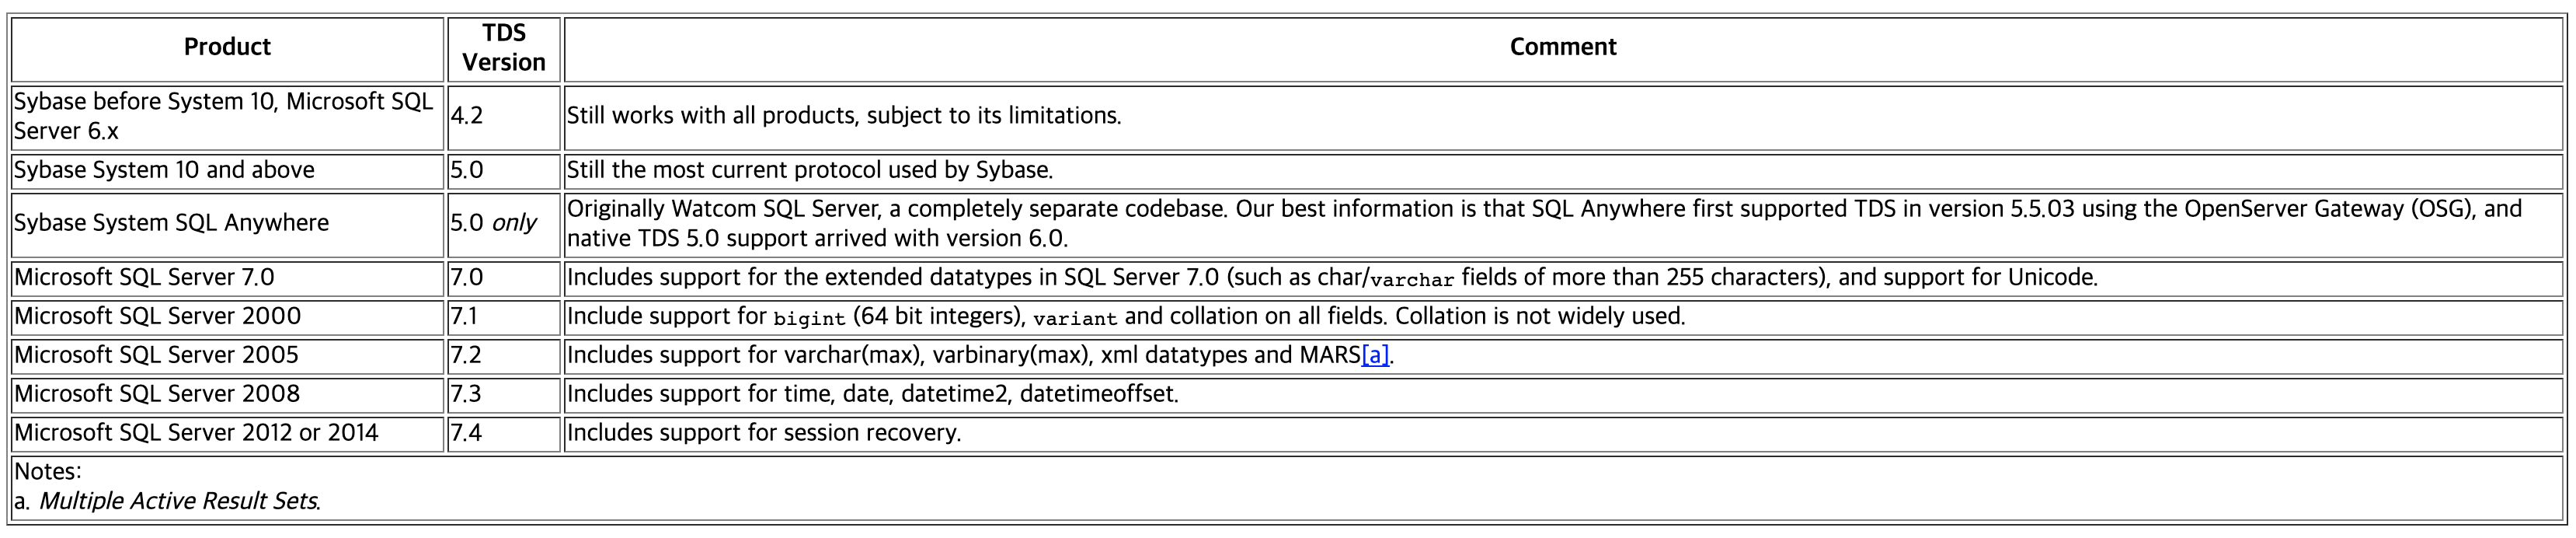Select the Sybase System SQL Anywhere cell
2576x538 pixels.
[227, 224]
